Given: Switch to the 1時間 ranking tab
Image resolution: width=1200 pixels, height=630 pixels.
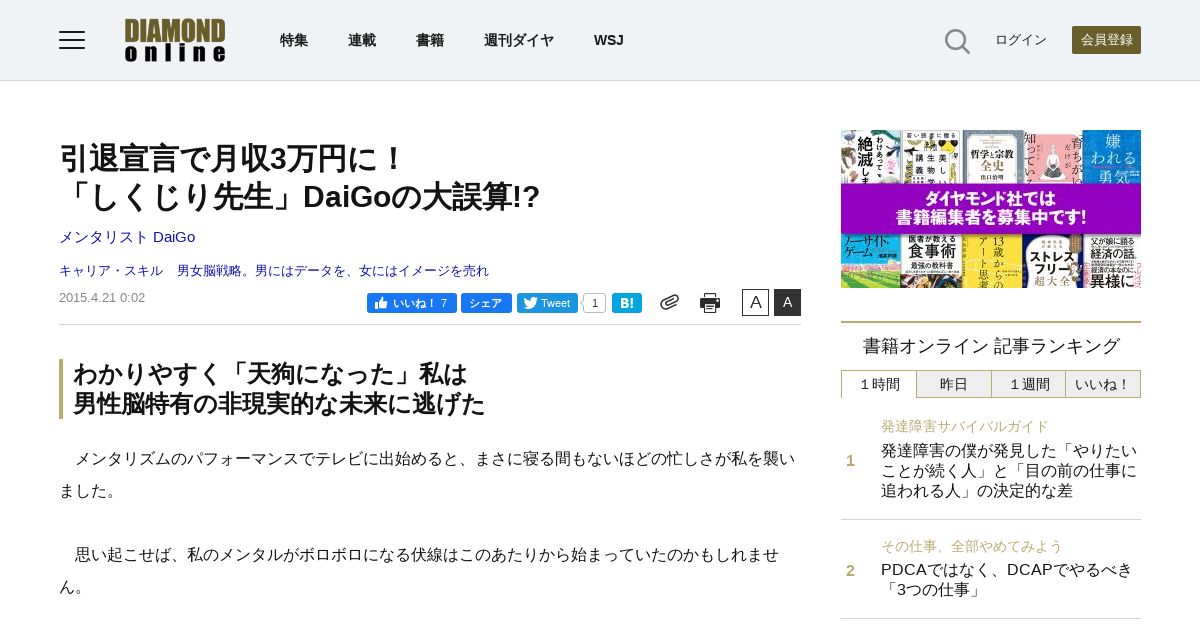Looking at the screenshot, I should tap(879, 384).
